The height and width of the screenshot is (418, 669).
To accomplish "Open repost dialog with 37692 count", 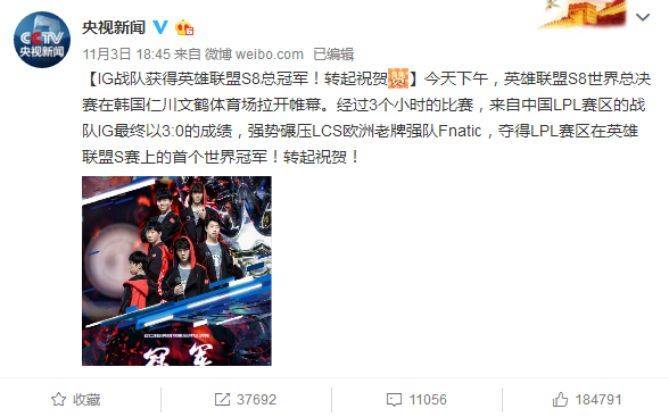I will tap(245, 400).
